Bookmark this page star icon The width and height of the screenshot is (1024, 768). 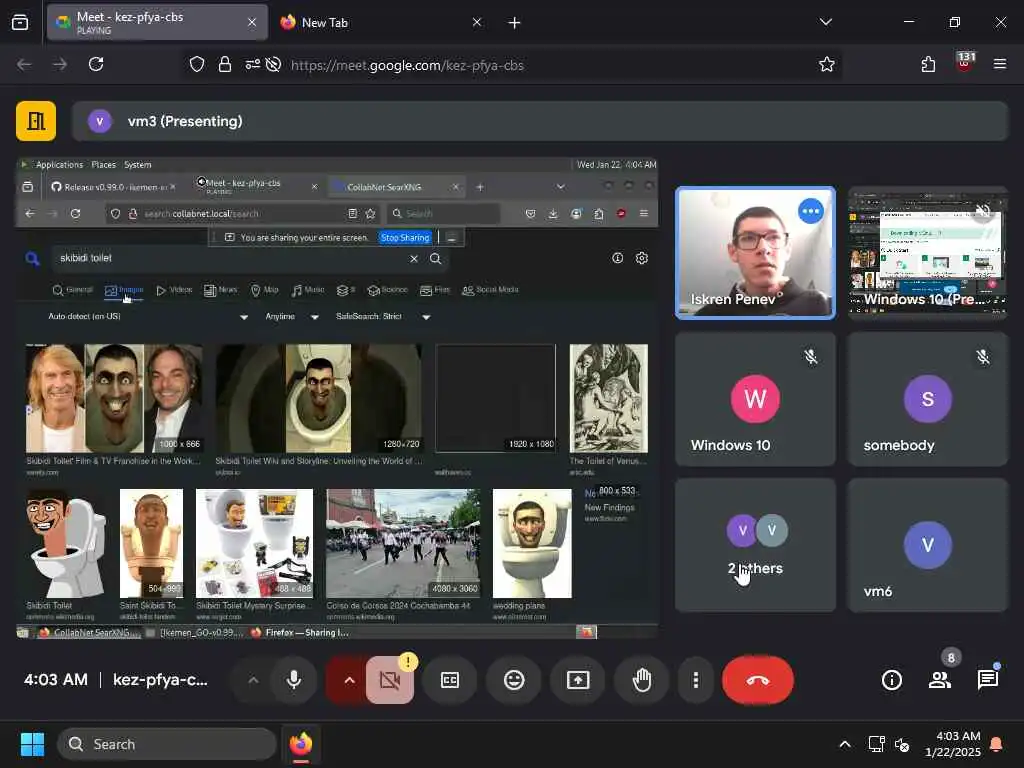826,64
